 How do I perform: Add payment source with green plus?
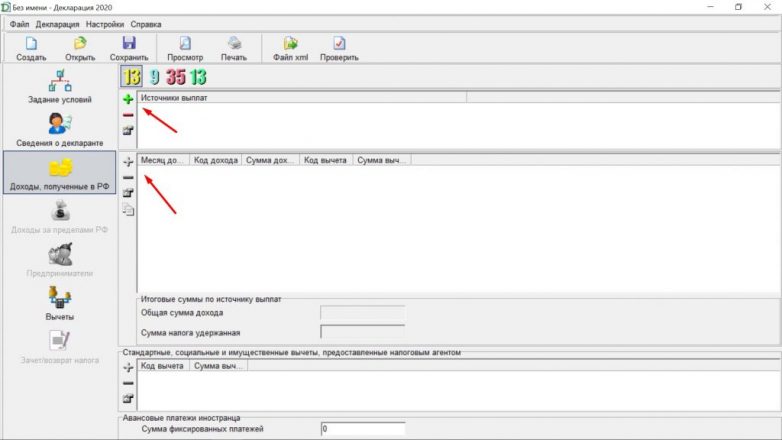point(128,100)
